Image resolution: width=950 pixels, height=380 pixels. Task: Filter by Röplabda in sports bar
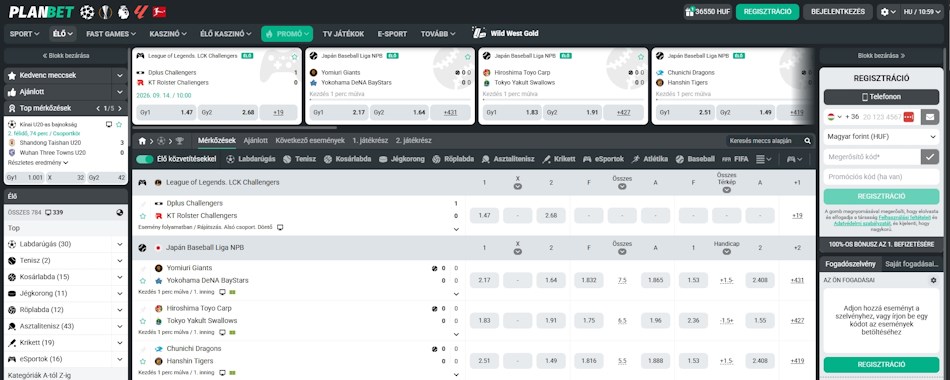pyautogui.click(x=454, y=159)
